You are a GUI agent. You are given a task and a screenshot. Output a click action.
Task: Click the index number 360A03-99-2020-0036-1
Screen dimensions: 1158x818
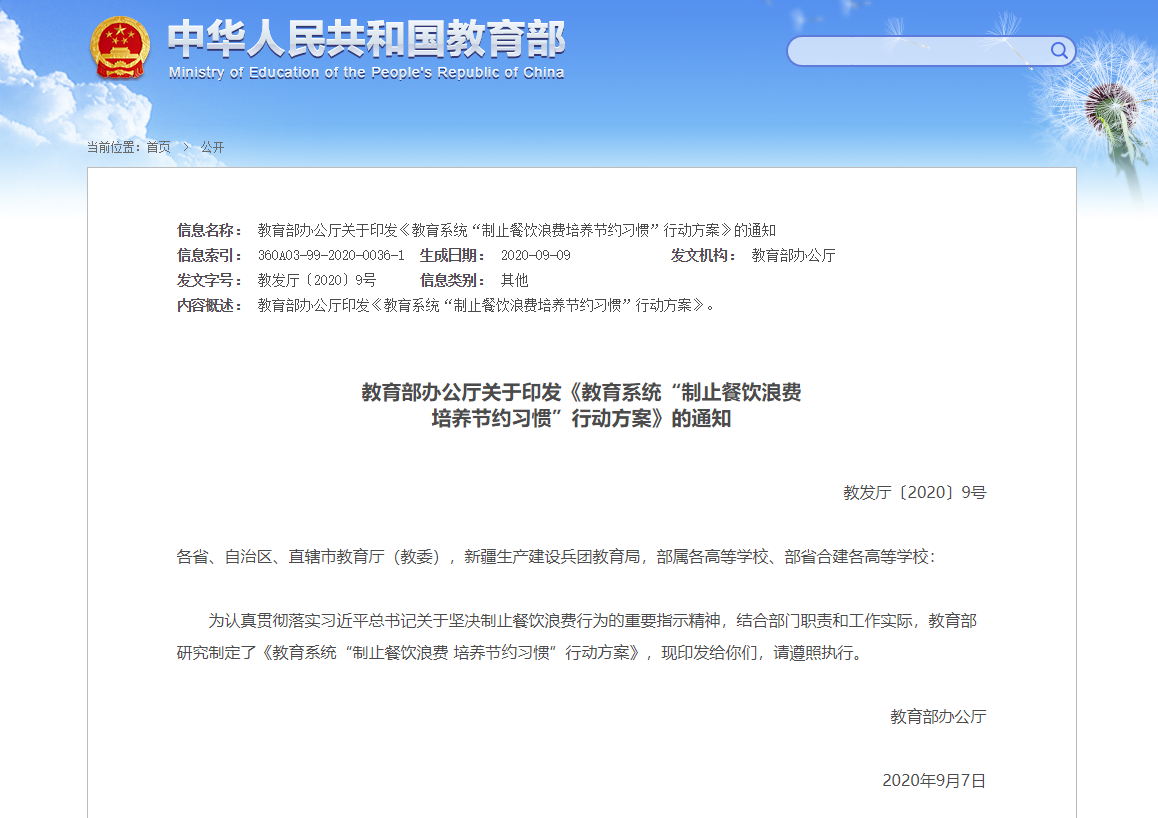pos(331,255)
